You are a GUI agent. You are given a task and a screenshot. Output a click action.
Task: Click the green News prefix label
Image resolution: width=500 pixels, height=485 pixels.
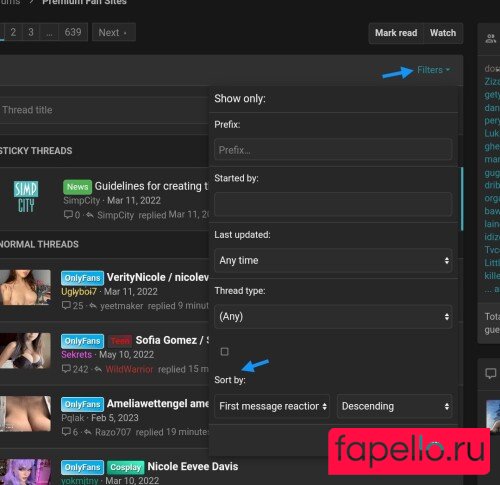[x=77, y=187]
